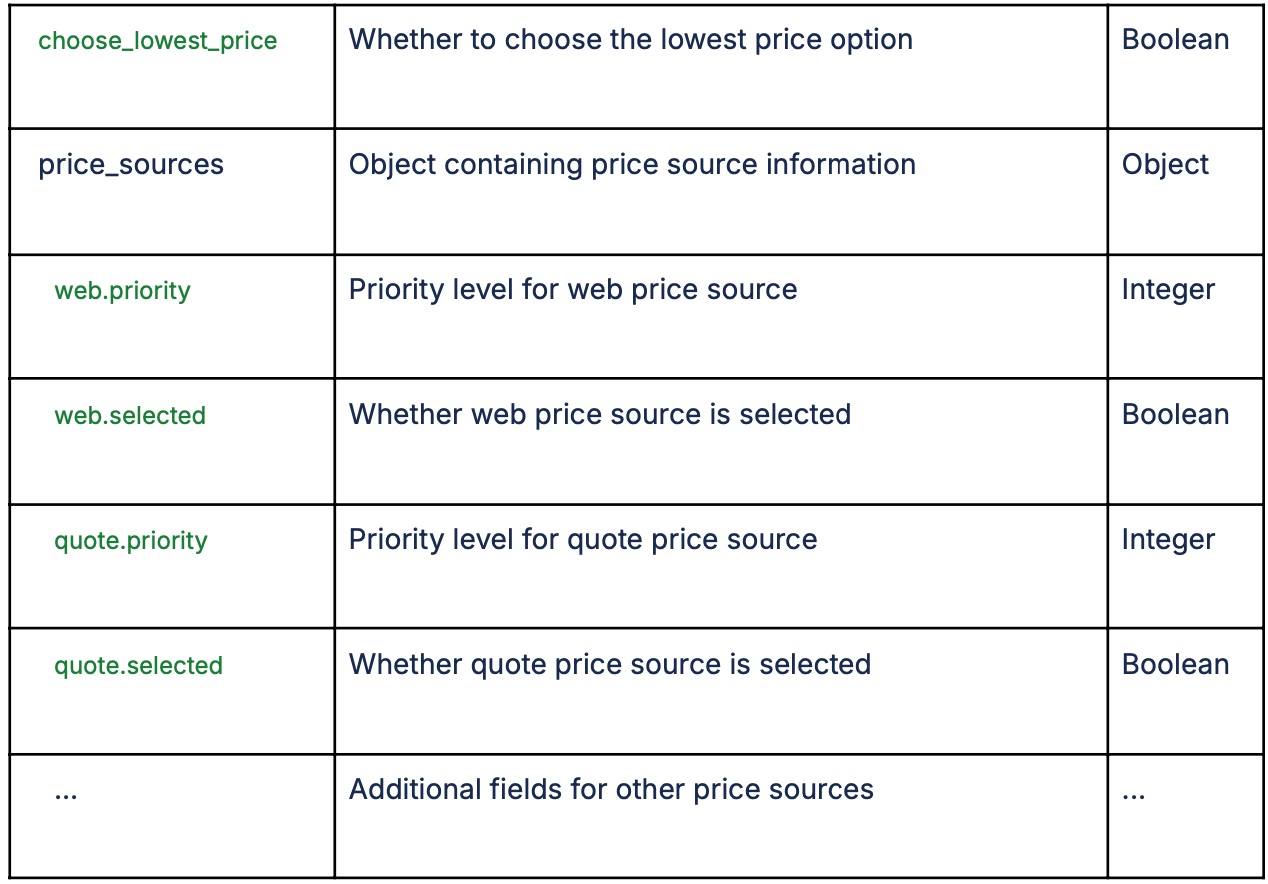Click the choose_lowest_price field name

coord(158,41)
